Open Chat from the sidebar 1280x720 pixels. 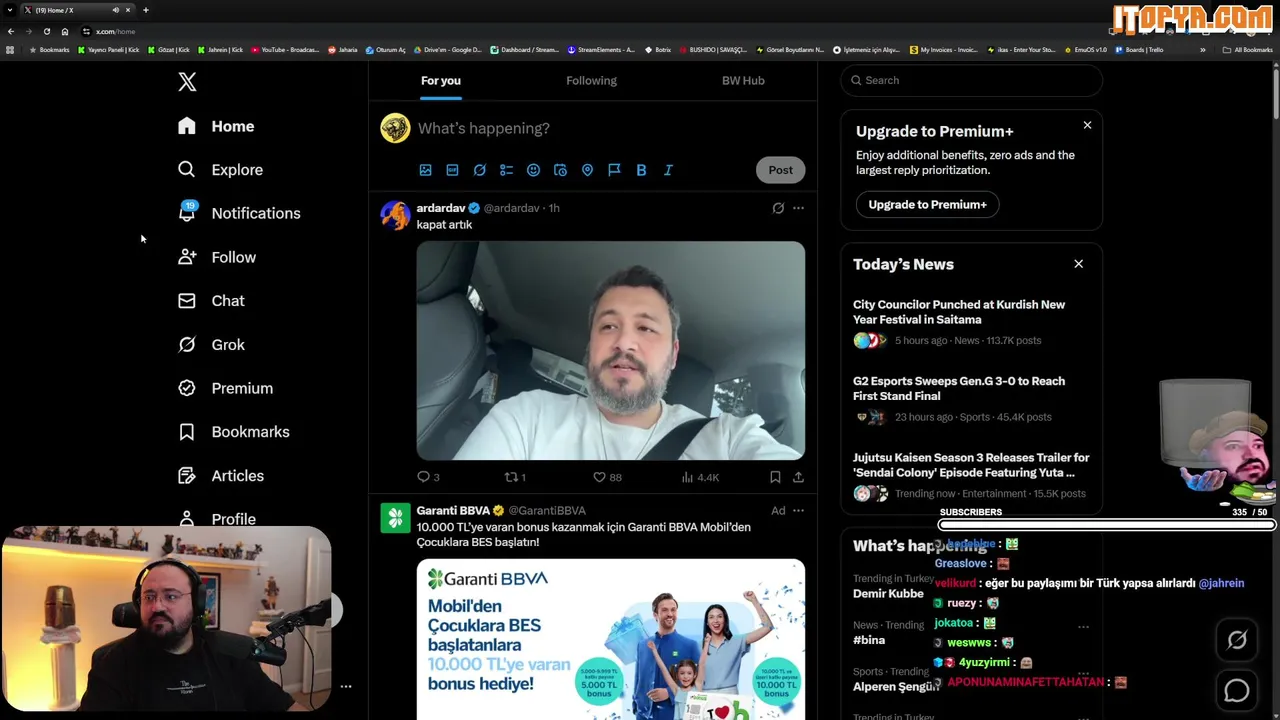(x=210, y=301)
